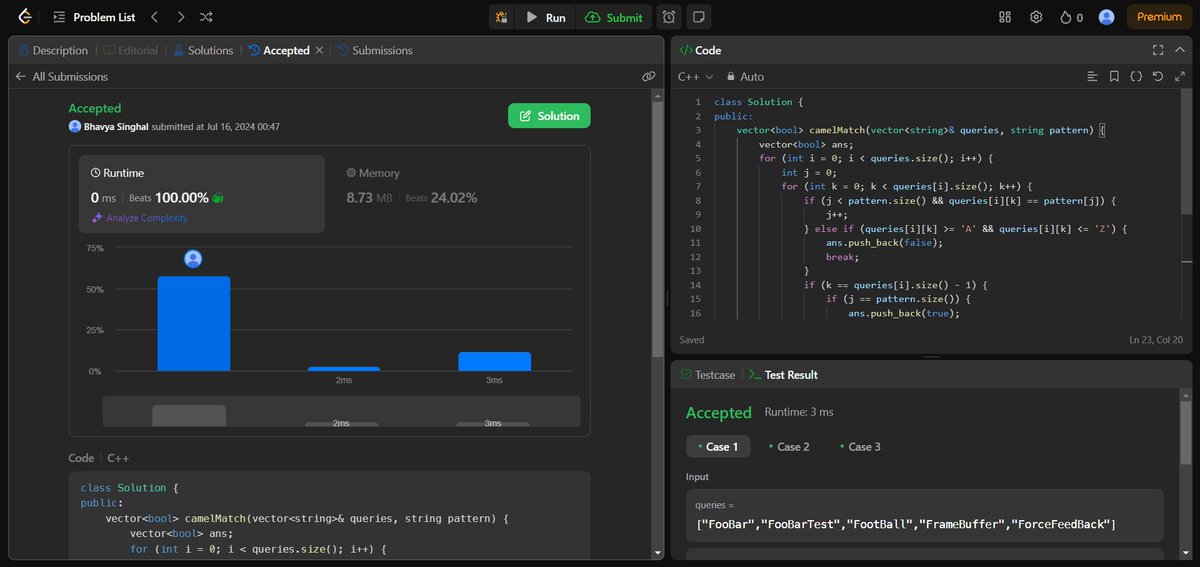Click the LeetCode logo icon
The height and width of the screenshot is (567, 1200).
pyautogui.click(x=23, y=17)
